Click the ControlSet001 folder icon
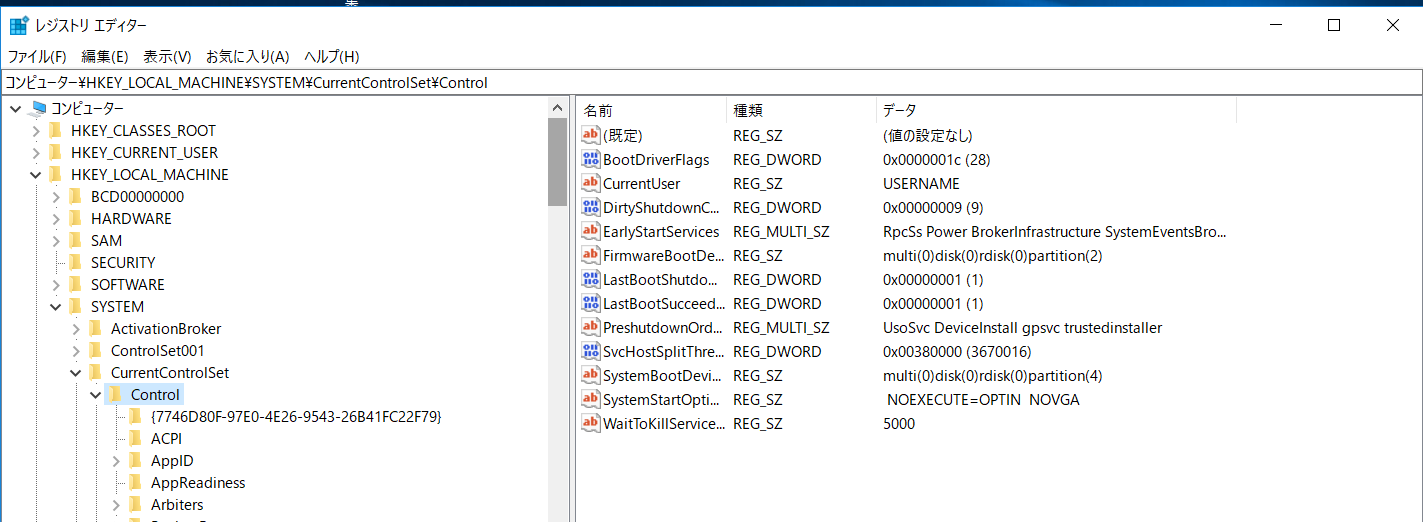The image size is (1423, 522). pyautogui.click(x=96, y=351)
